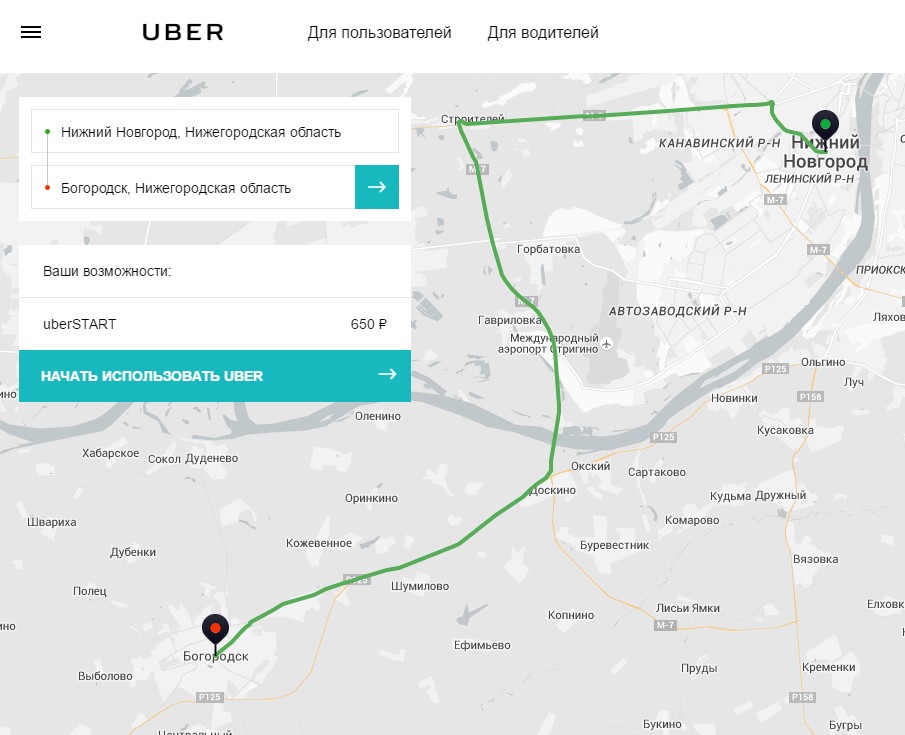Click the teal arrow submit button
The width and height of the screenshot is (905, 735).
point(377,187)
